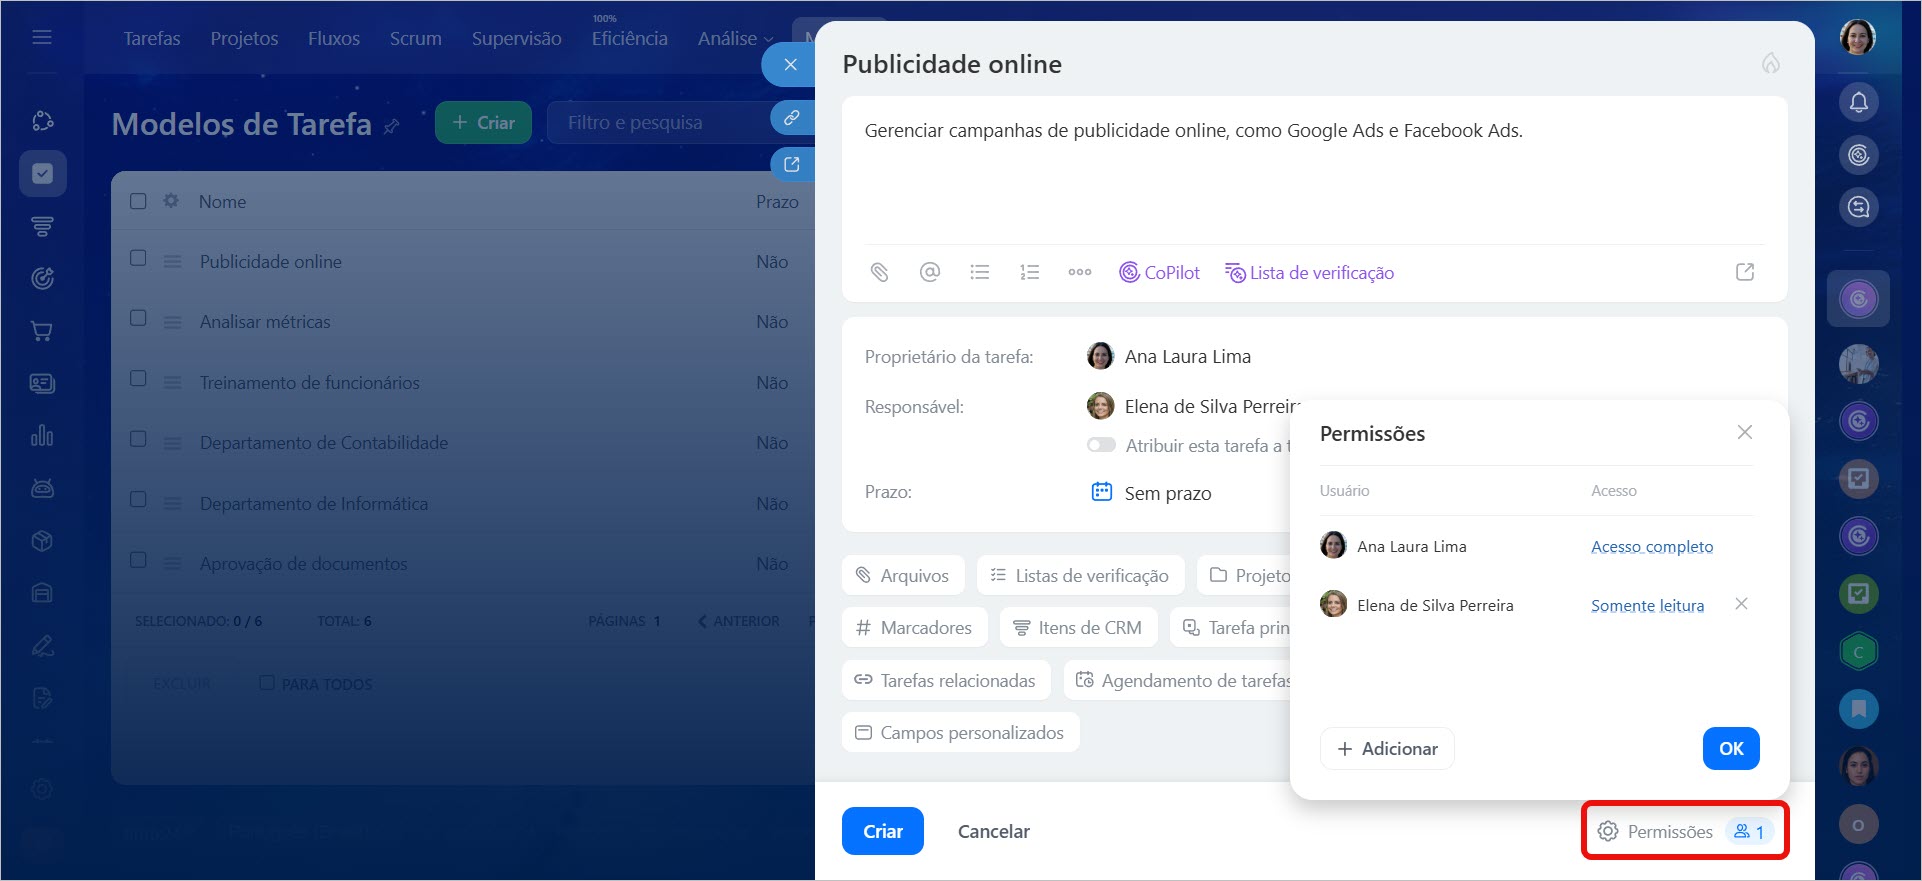1922x881 pixels.
Task: Copy task link using the link icon
Action: click(791, 118)
